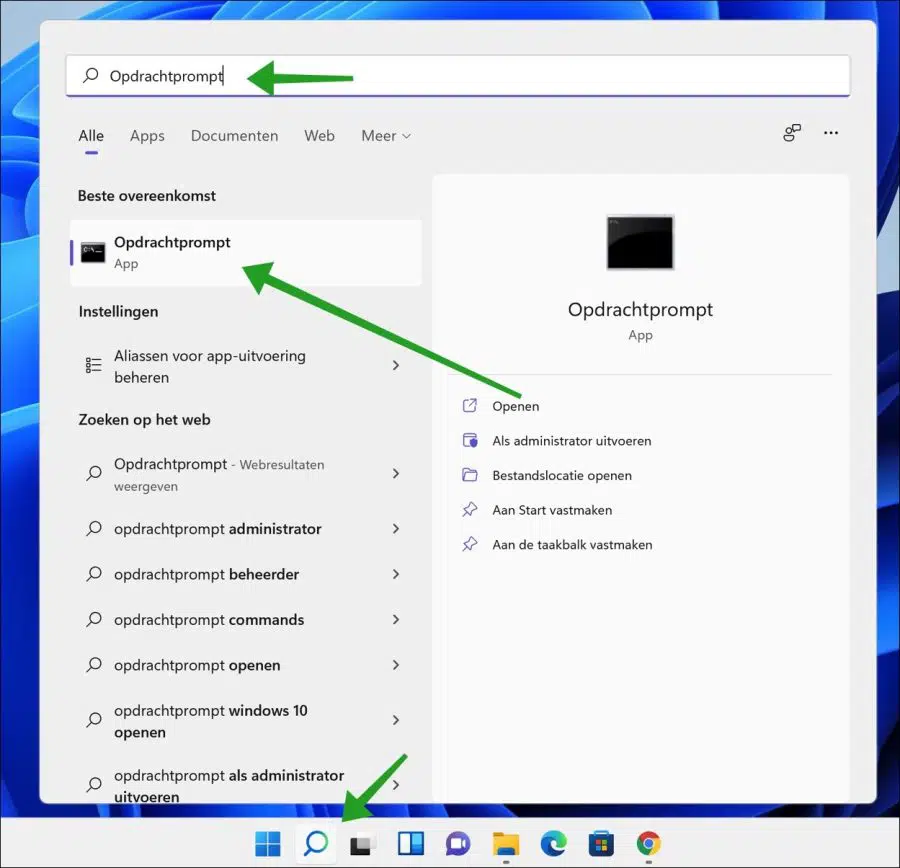Click the pin icon for Aan Start vastmaken
This screenshot has height=868, width=900.
(470, 509)
